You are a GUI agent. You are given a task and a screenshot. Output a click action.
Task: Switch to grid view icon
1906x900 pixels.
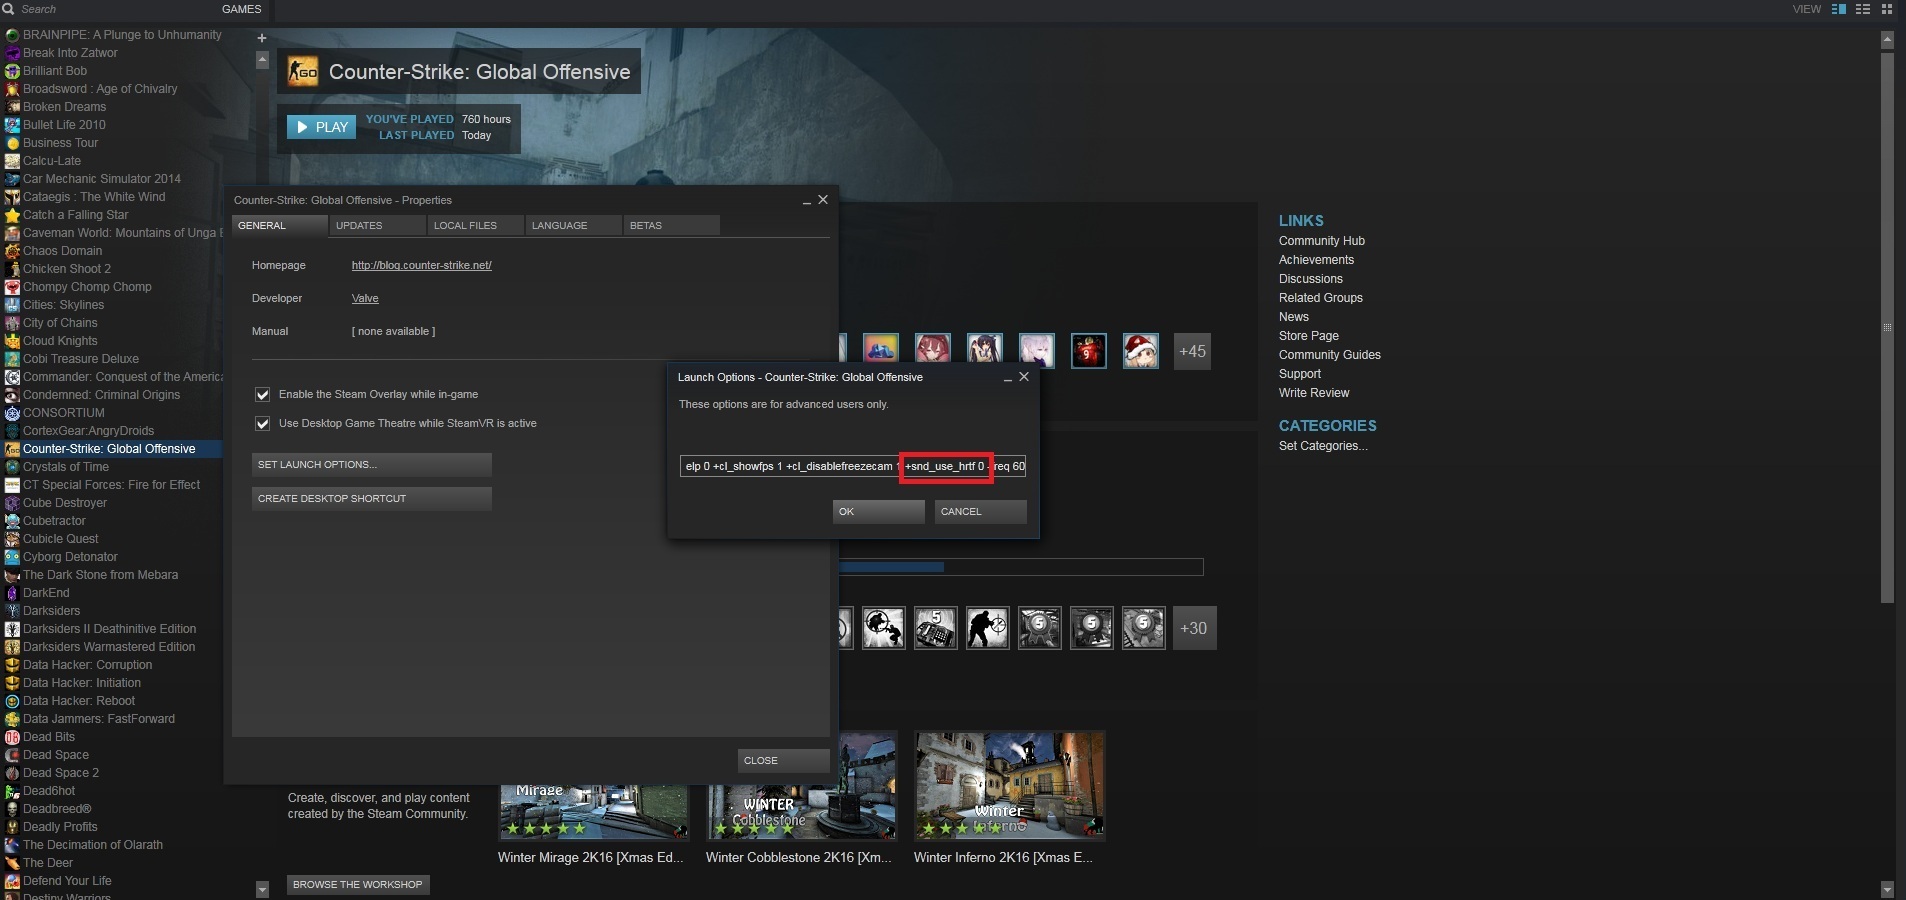click(x=1888, y=9)
